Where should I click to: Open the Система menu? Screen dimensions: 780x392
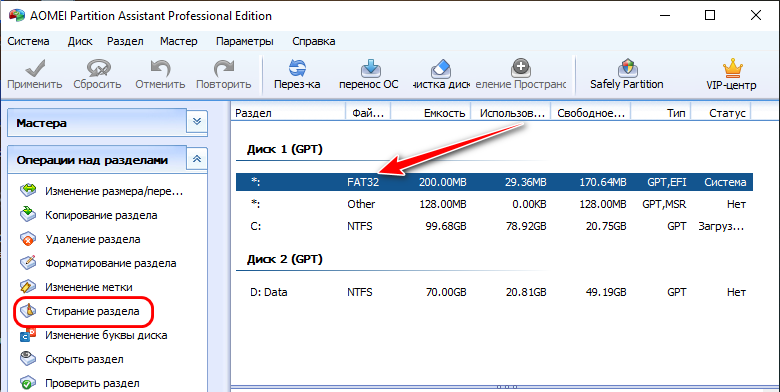[x=28, y=41]
